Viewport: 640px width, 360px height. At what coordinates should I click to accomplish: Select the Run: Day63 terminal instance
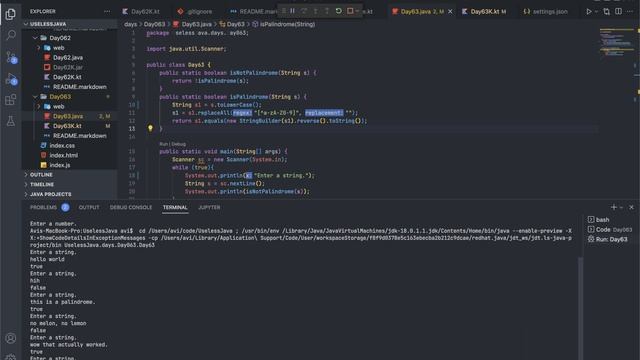(611, 239)
